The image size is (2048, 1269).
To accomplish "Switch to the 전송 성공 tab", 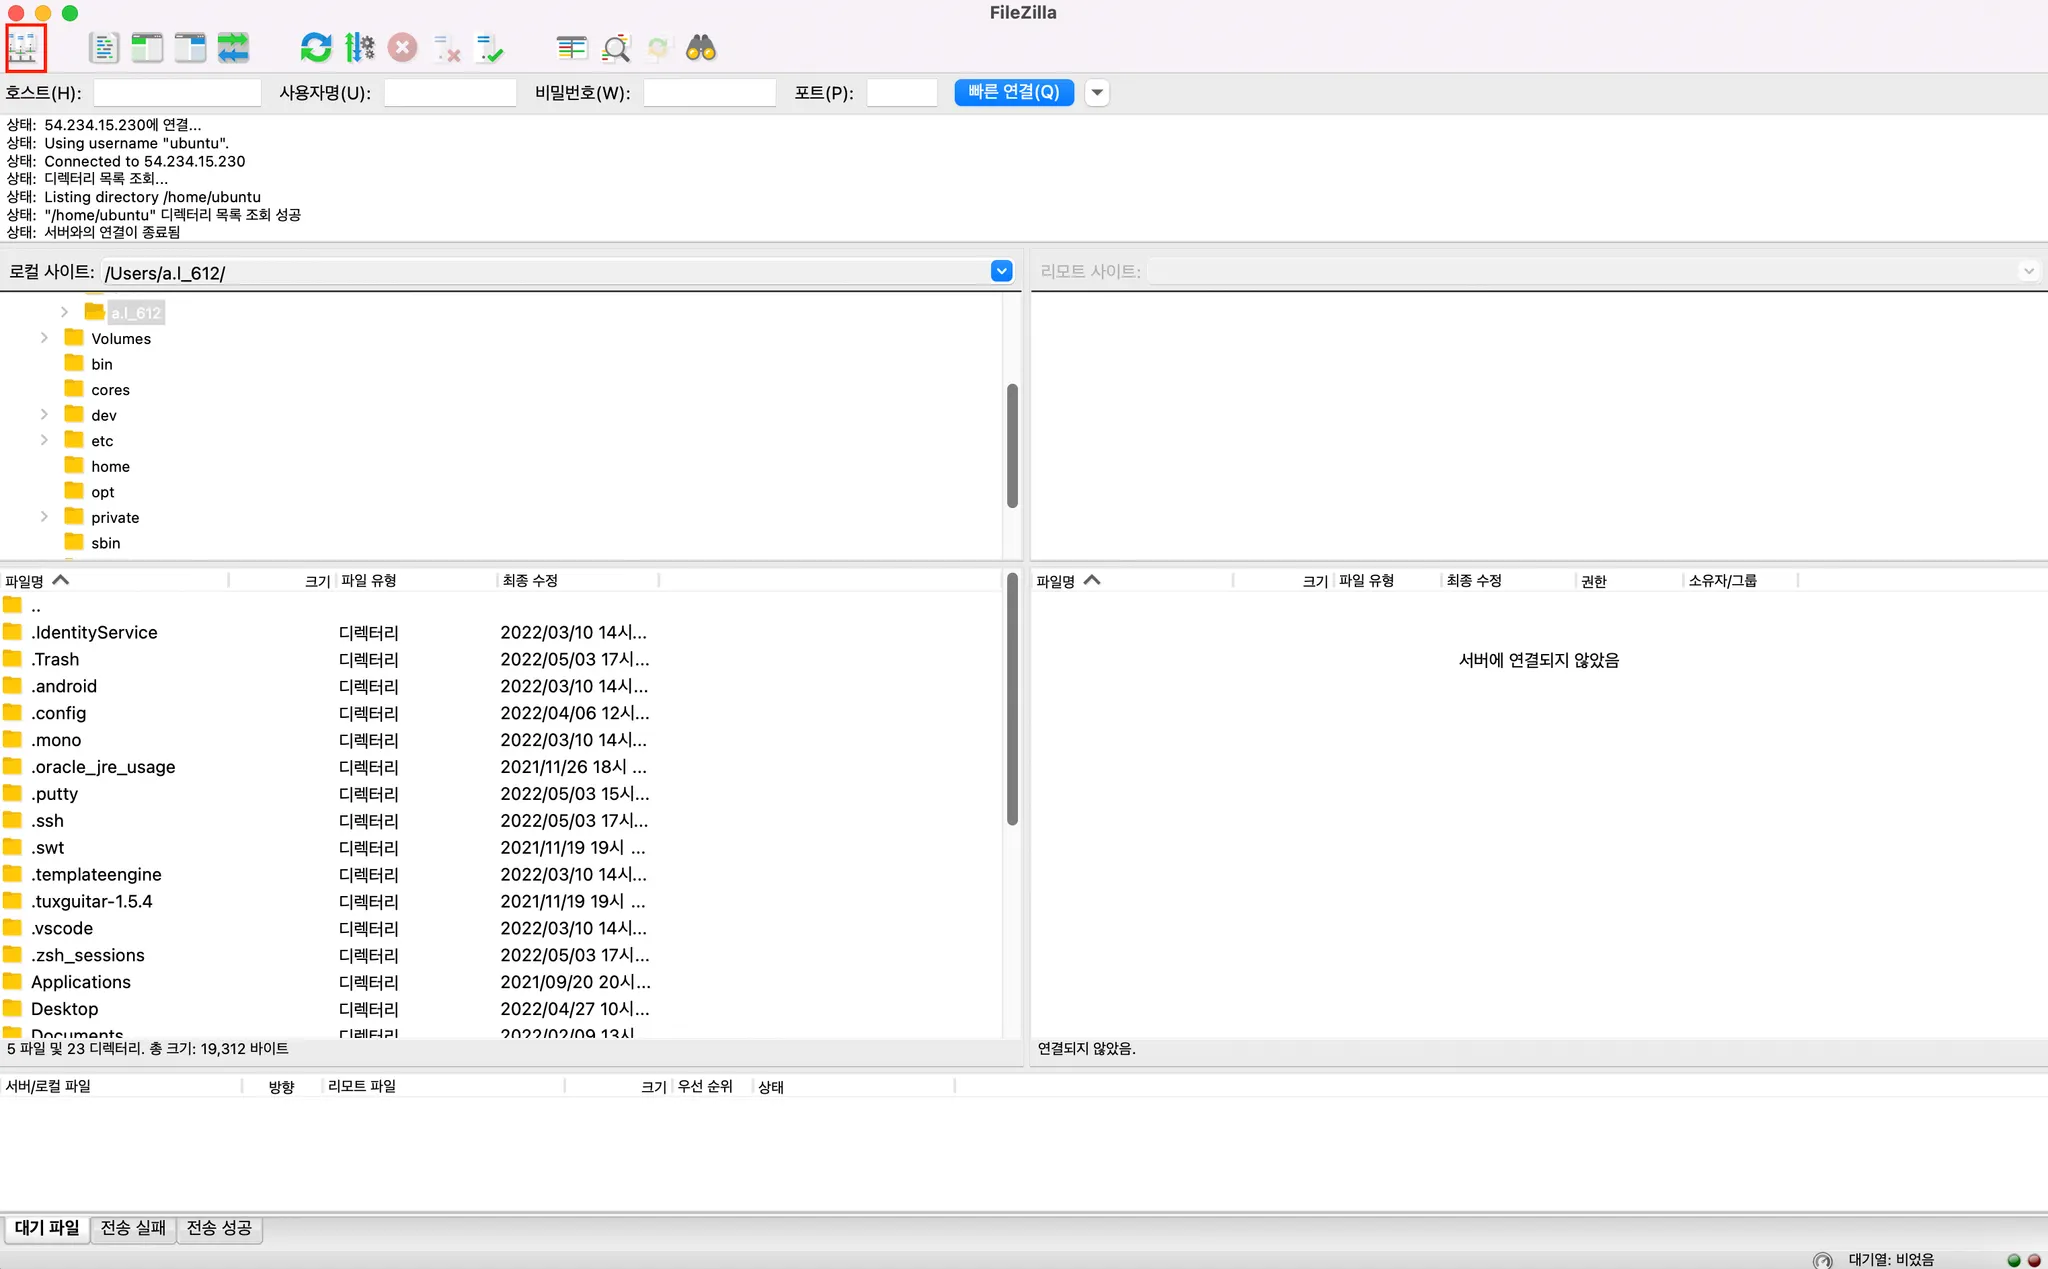I will tap(219, 1228).
